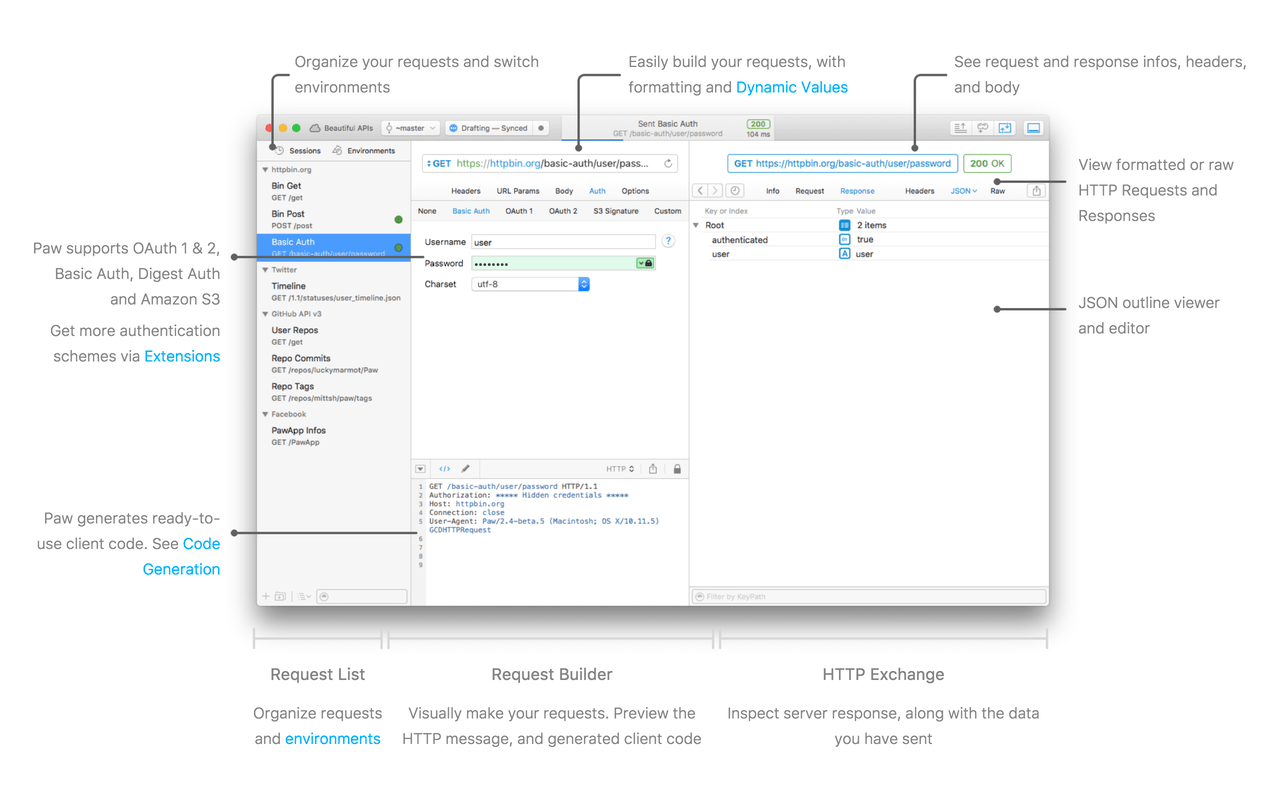The height and width of the screenshot is (800, 1280).
Task: Click the blue split view icon in the toolbar
Action: tap(1005, 128)
